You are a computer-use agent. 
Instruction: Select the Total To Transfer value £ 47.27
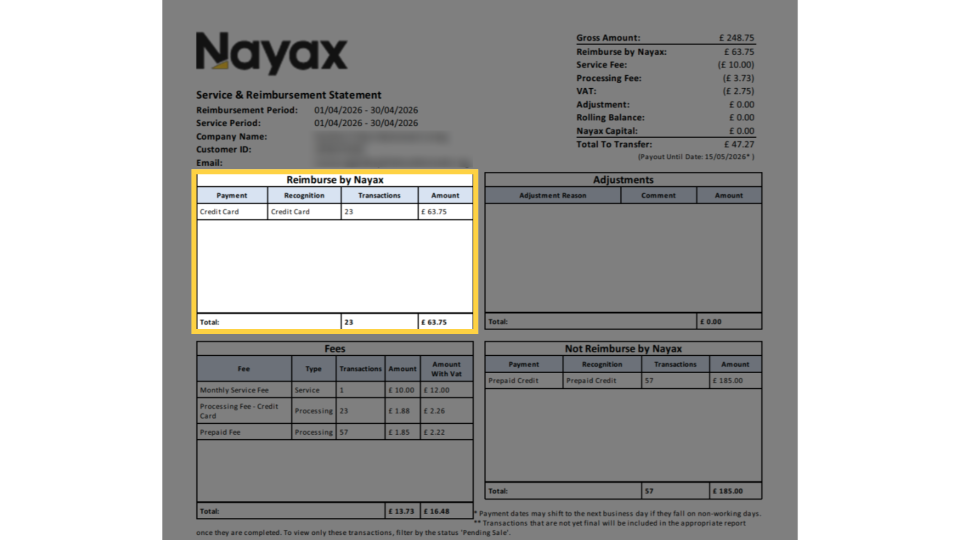click(x=739, y=144)
